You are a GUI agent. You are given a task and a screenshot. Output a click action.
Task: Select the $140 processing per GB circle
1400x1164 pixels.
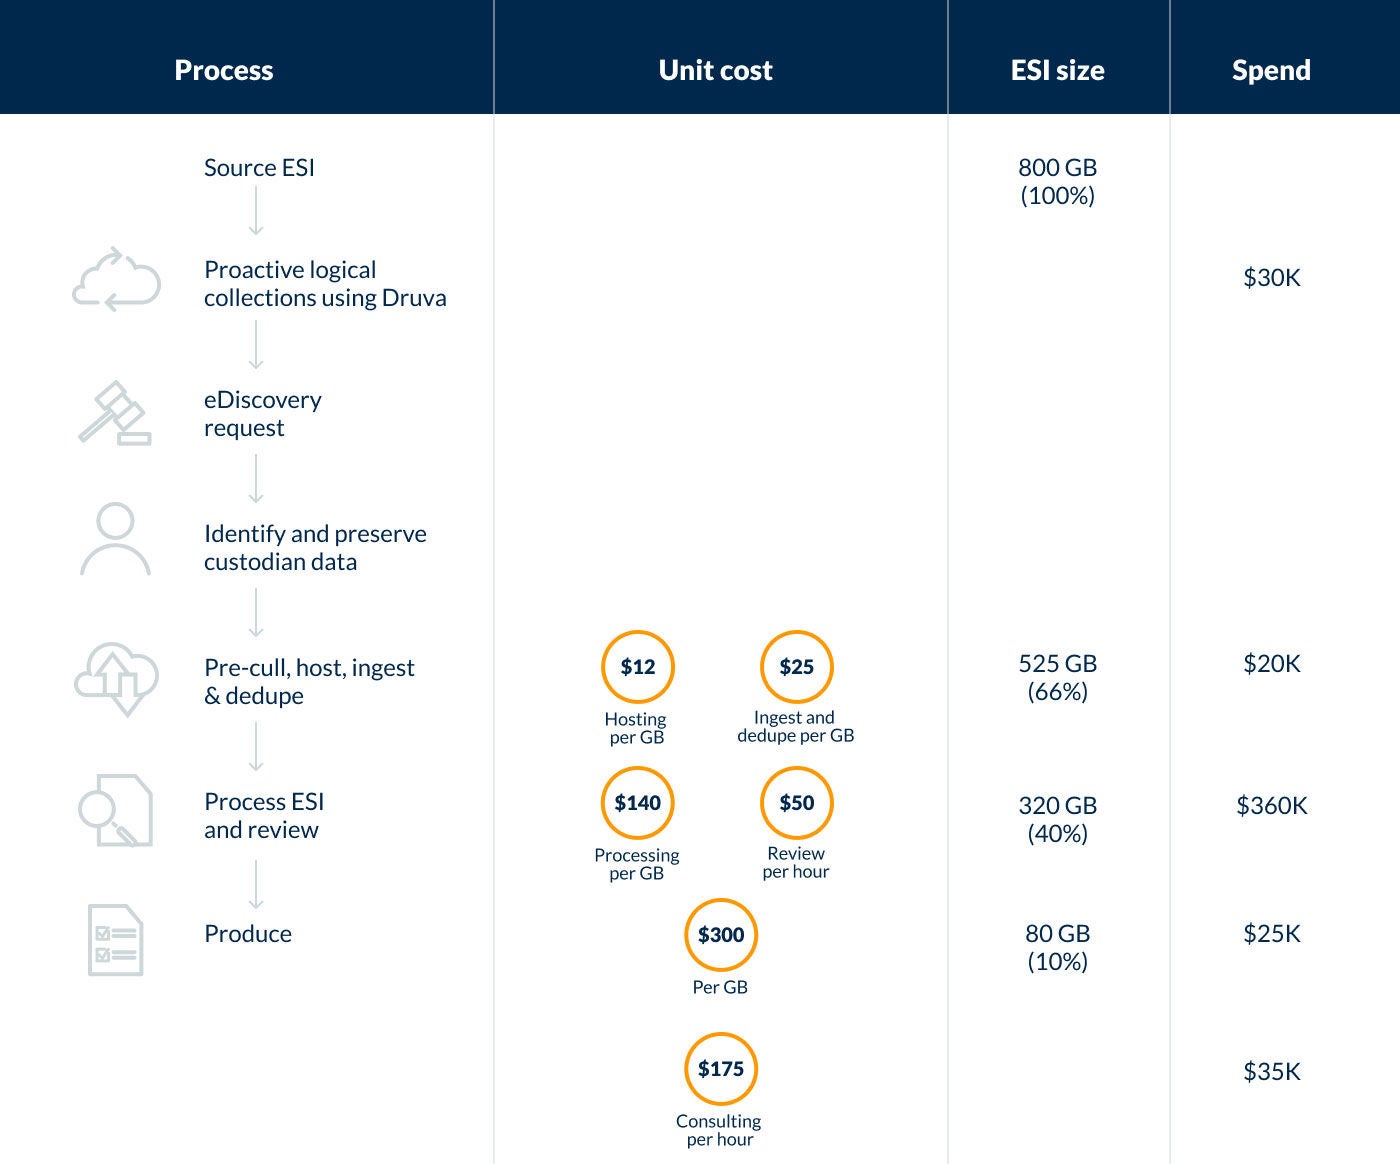(638, 803)
